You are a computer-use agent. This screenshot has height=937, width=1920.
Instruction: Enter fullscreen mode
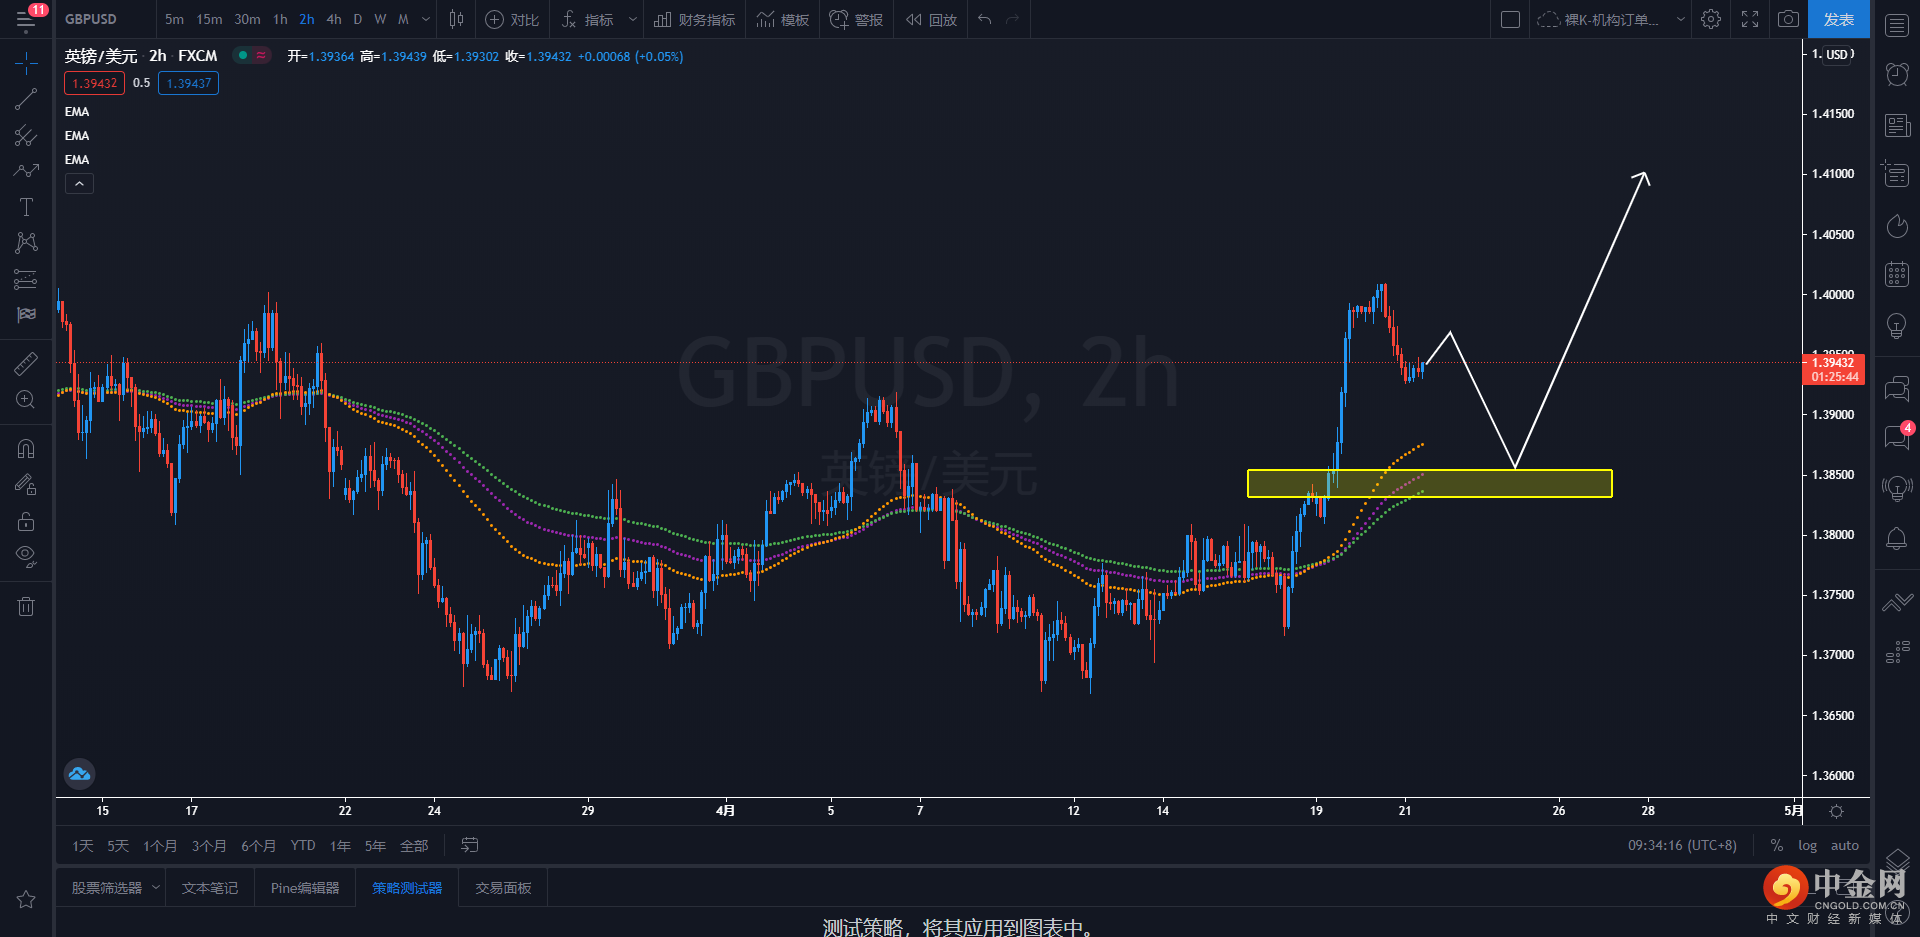1750,19
